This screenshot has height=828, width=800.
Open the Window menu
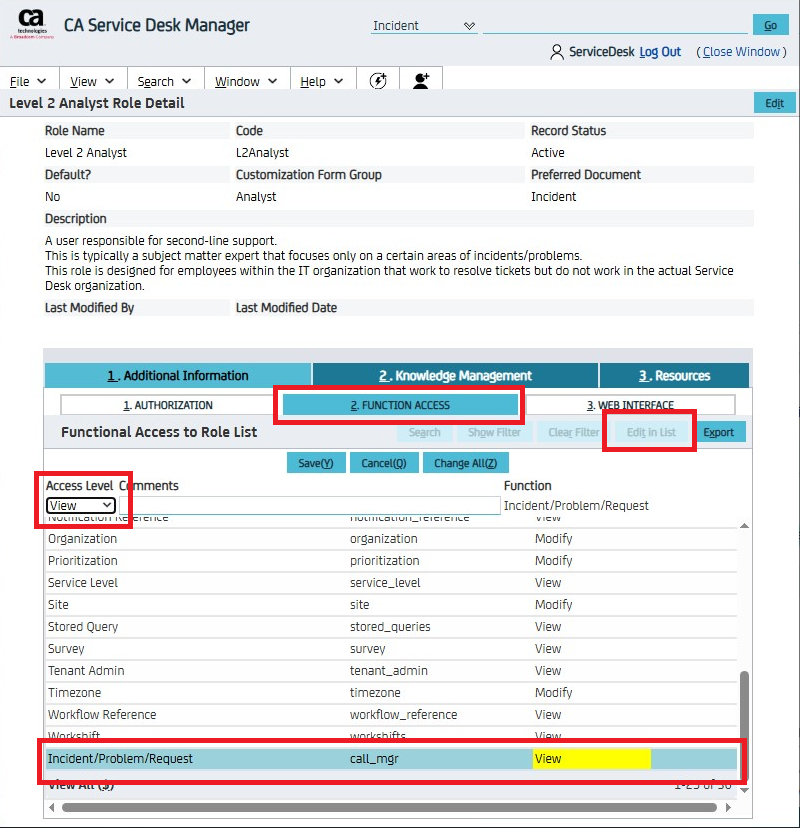coord(246,81)
